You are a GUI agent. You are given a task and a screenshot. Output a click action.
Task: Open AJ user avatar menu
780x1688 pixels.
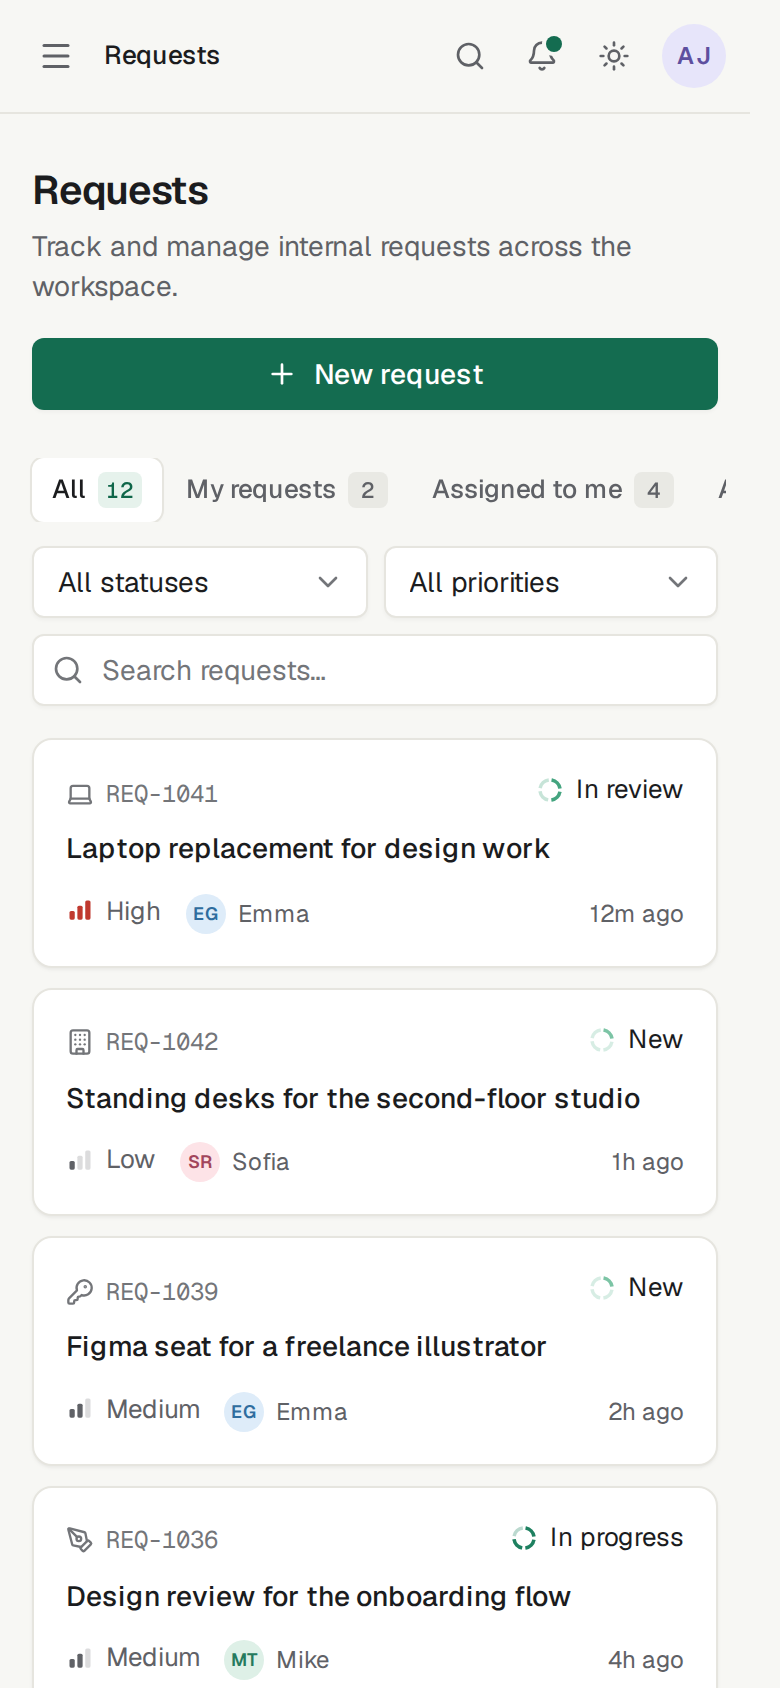694,56
